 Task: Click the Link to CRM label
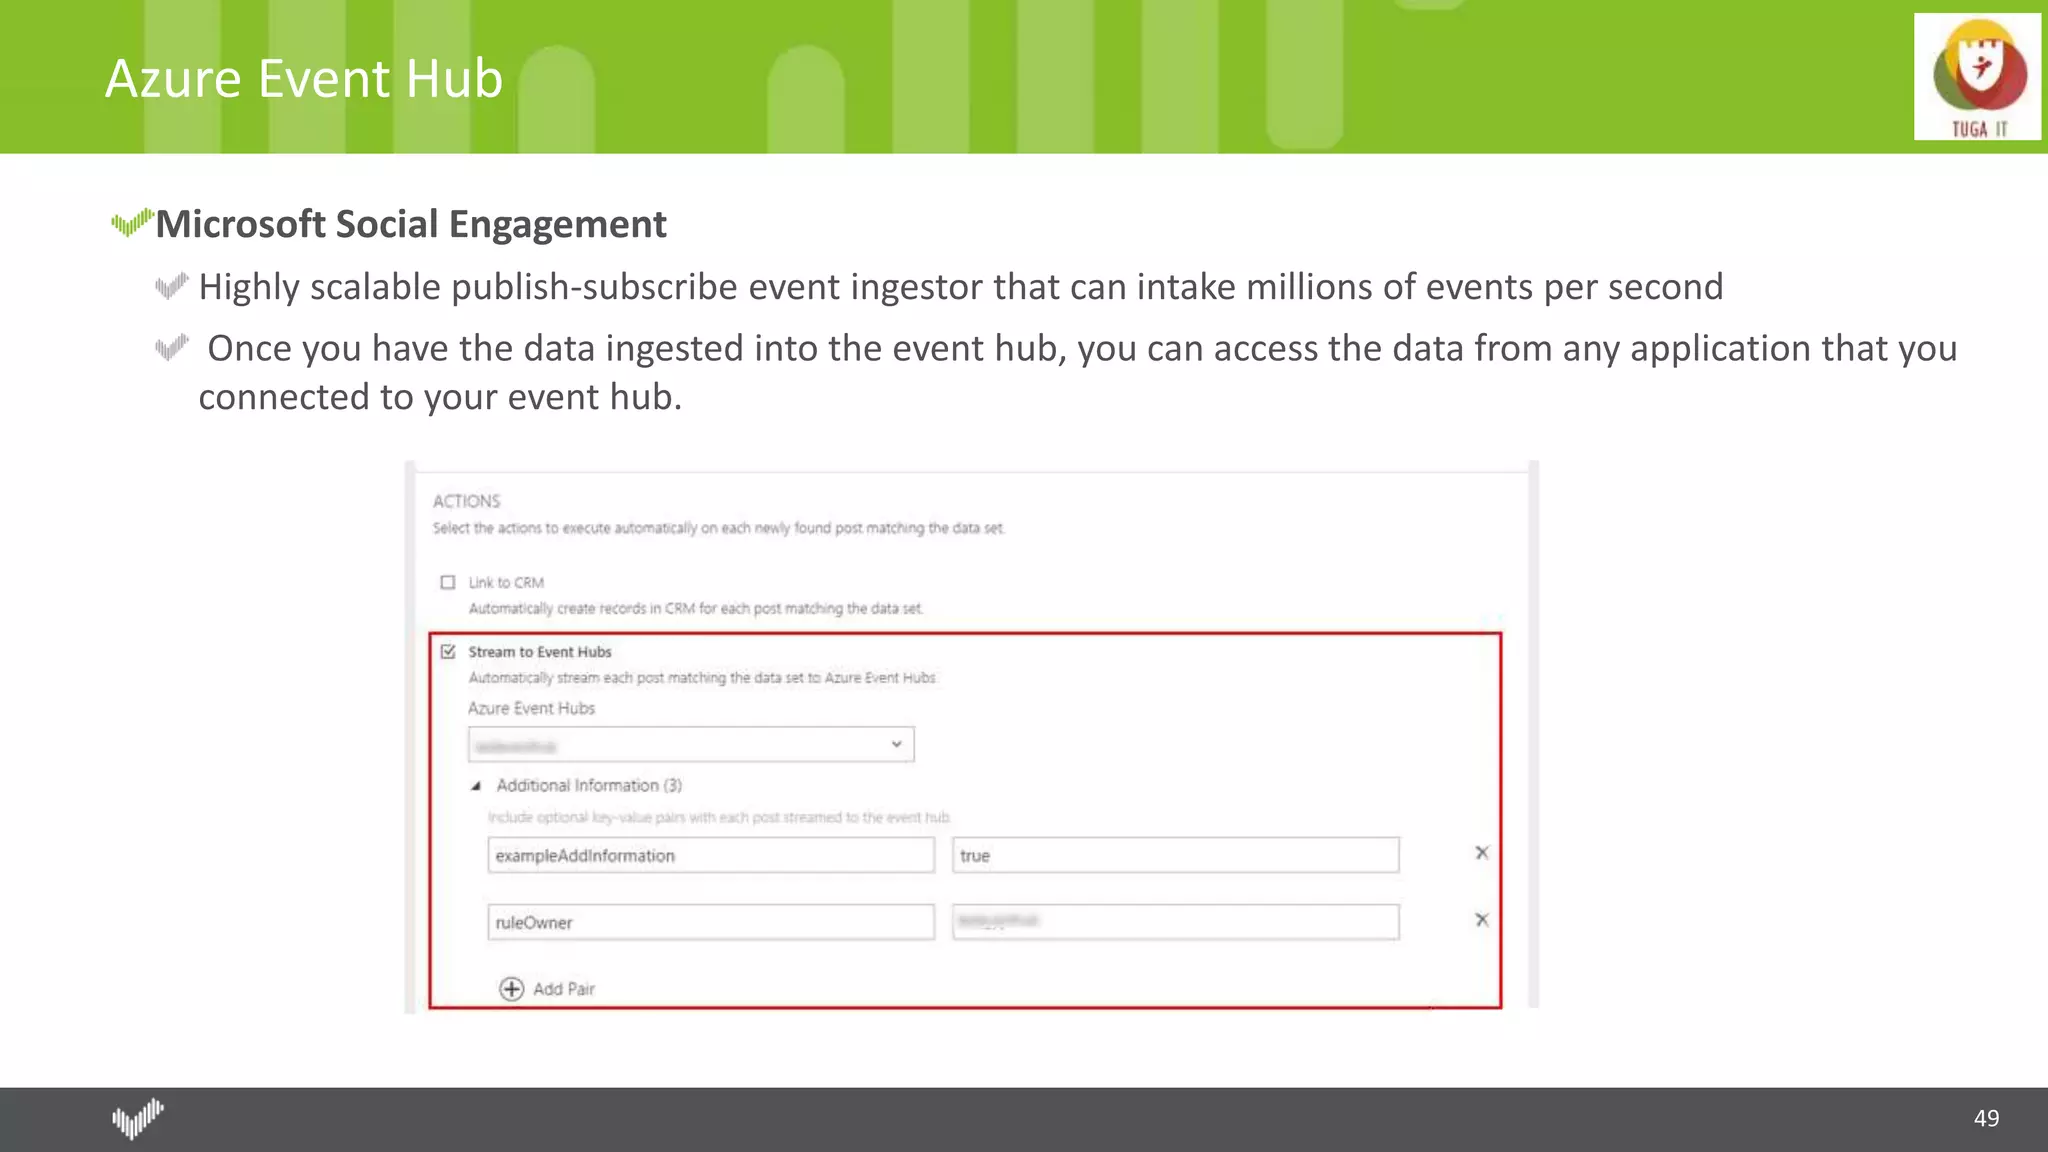click(506, 582)
